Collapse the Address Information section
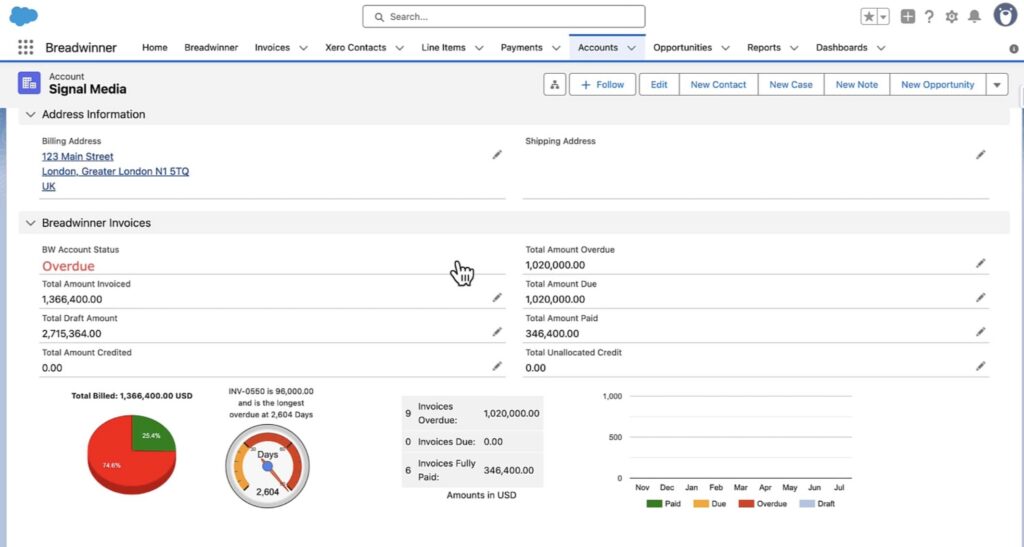This screenshot has height=547, width=1024. coord(30,115)
